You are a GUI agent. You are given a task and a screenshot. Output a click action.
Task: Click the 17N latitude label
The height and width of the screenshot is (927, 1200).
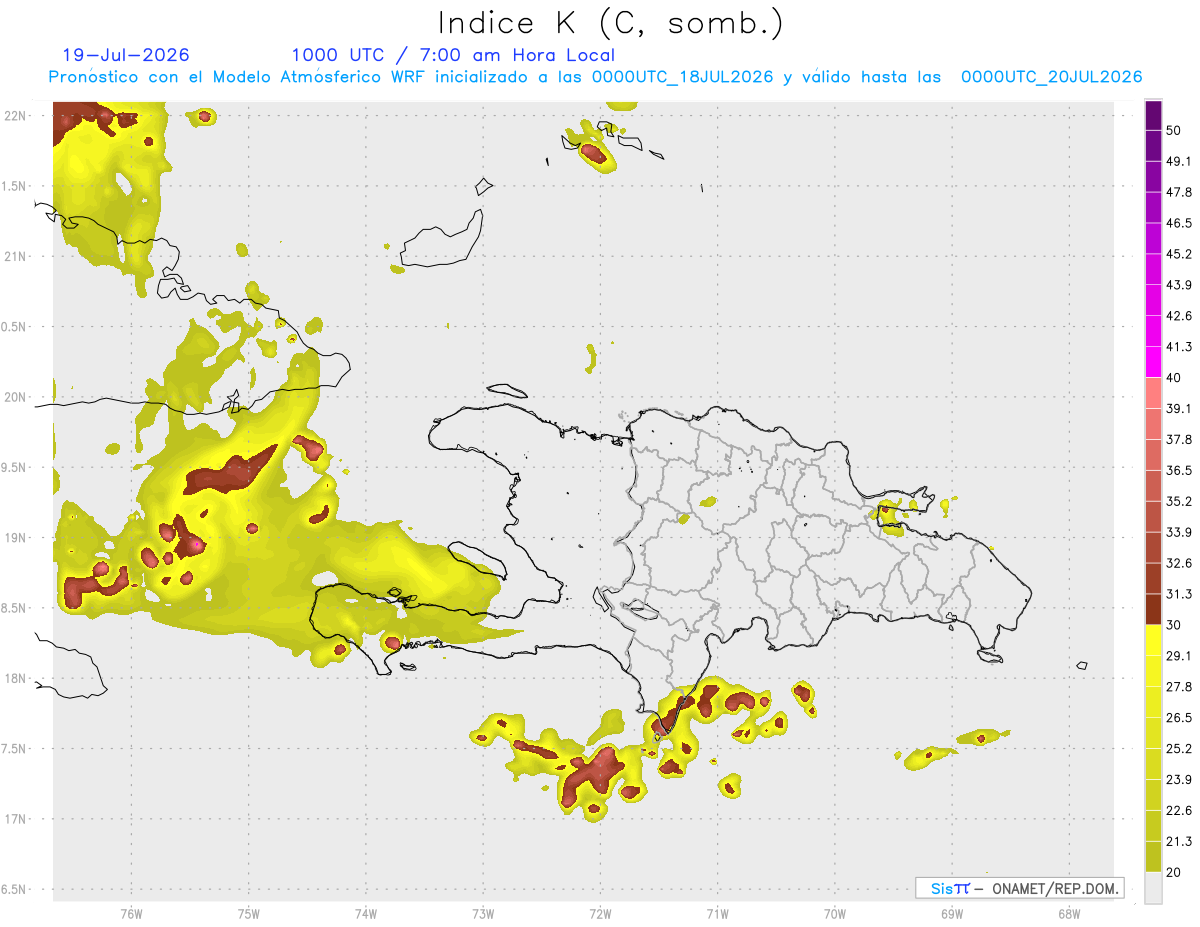pyautogui.click(x=14, y=819)
